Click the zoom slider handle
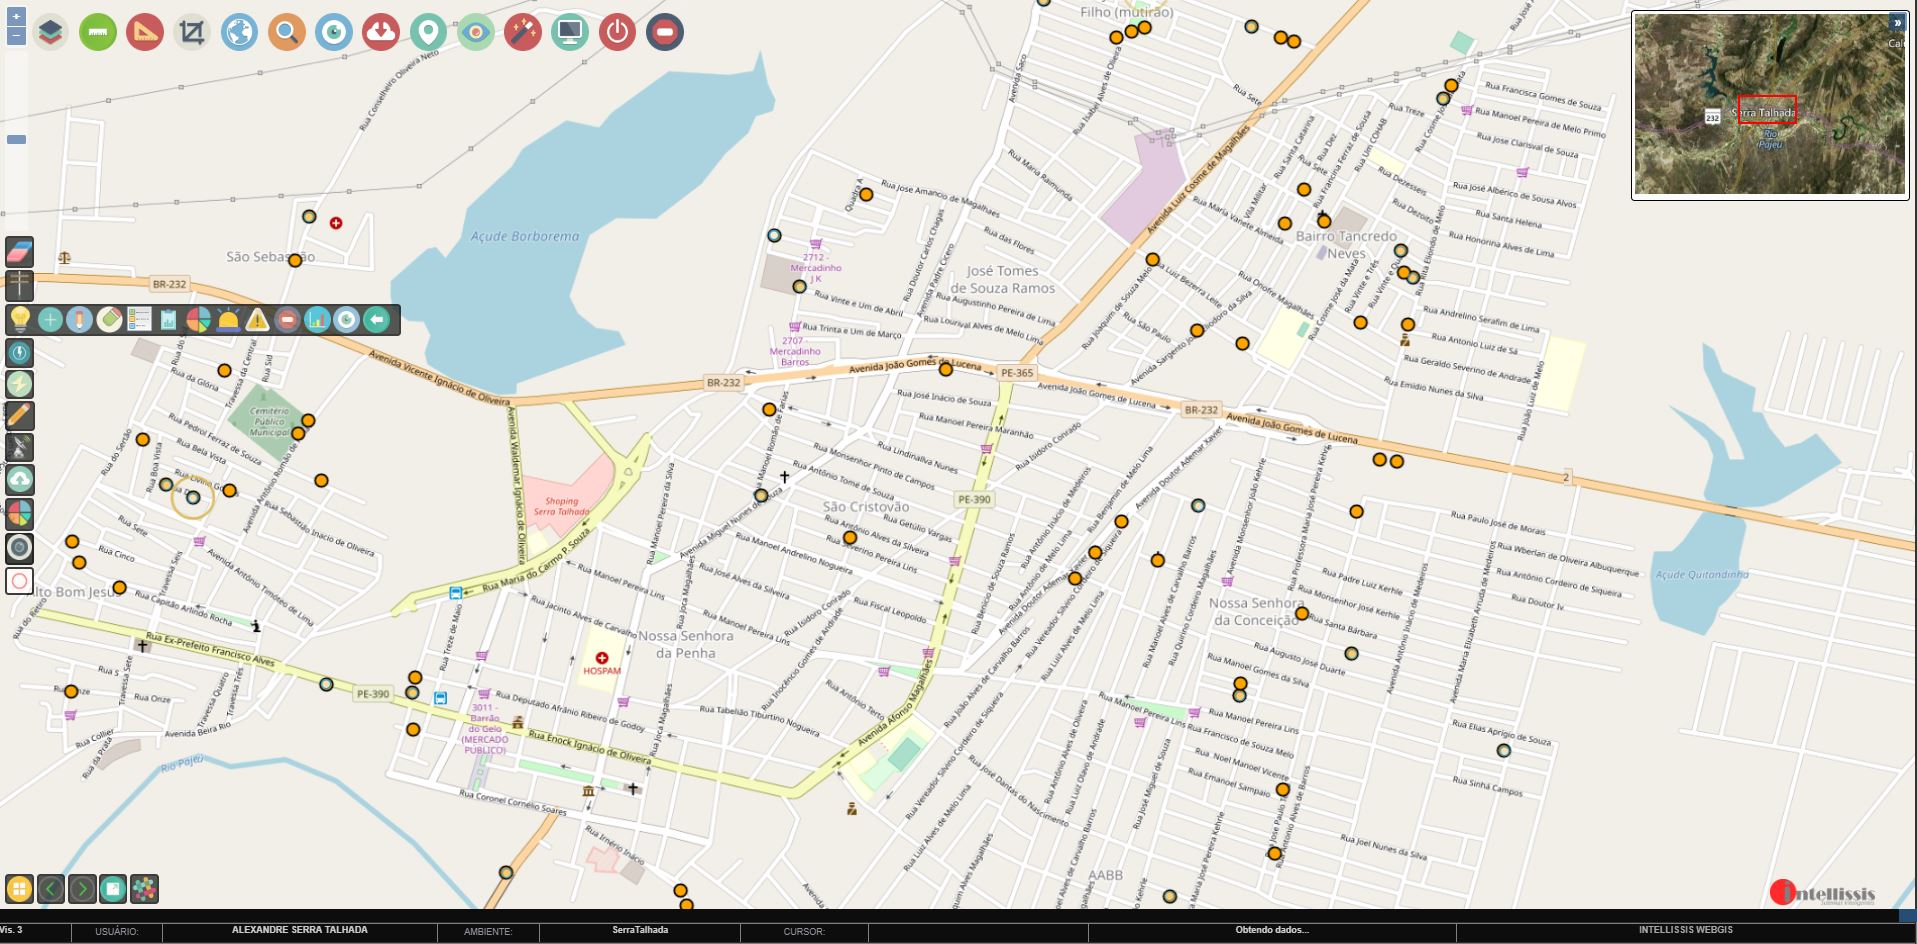The height and width of the screenshot is (944, 1917). pos(16,140)
